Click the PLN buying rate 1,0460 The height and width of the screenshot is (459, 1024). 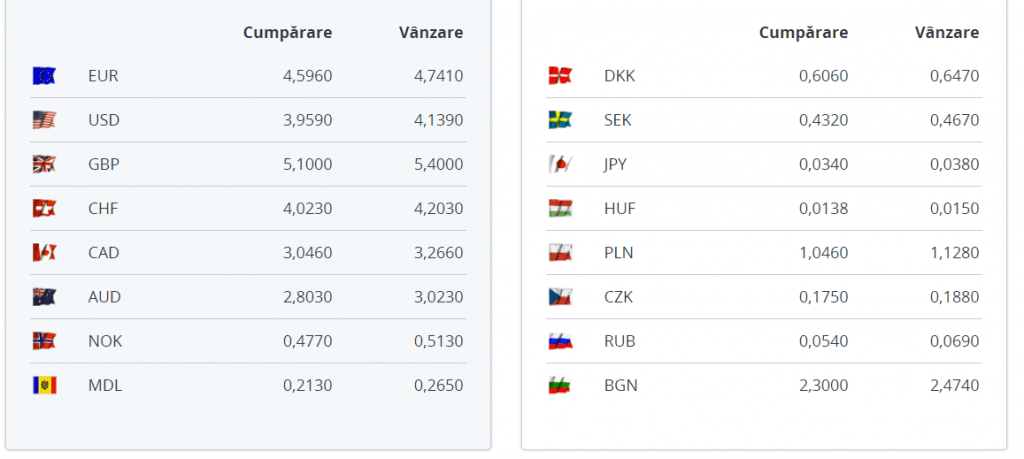tap(824, 253)
